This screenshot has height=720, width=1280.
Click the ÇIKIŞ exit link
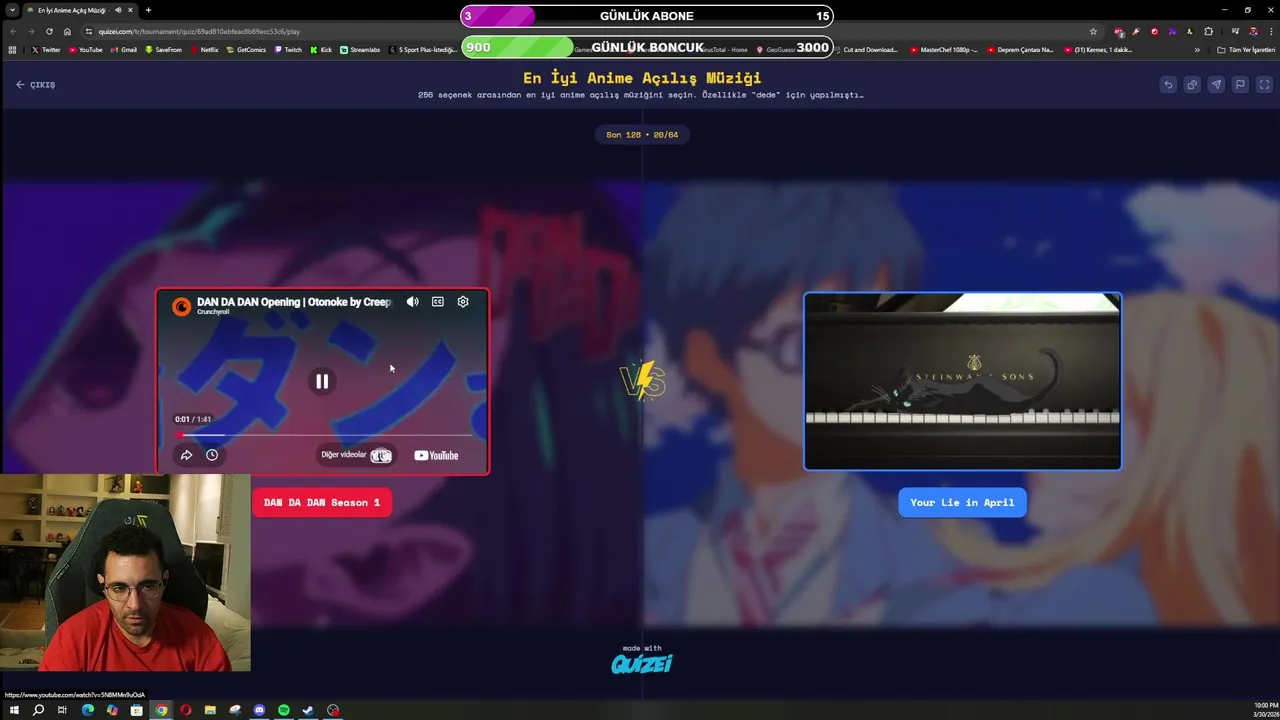click(x=36, y=85)
